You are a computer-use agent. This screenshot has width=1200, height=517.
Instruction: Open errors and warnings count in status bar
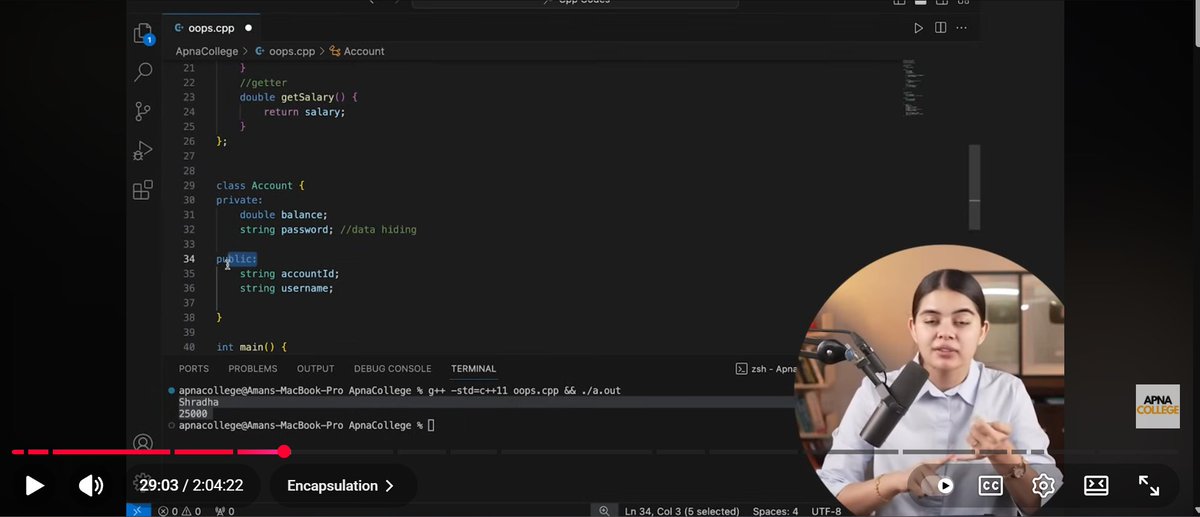(180, 511)
